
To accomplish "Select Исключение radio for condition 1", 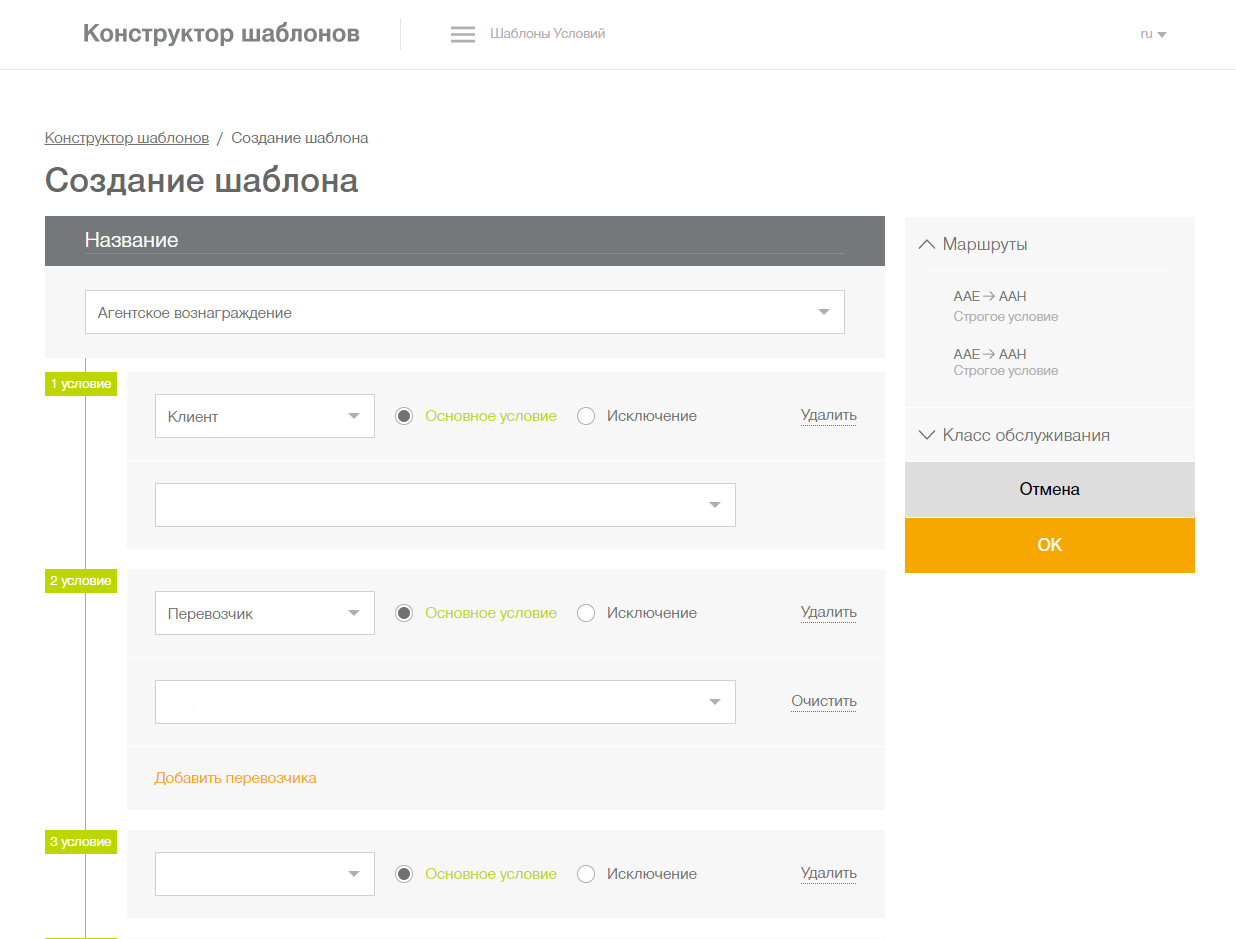I will point(586,416).
